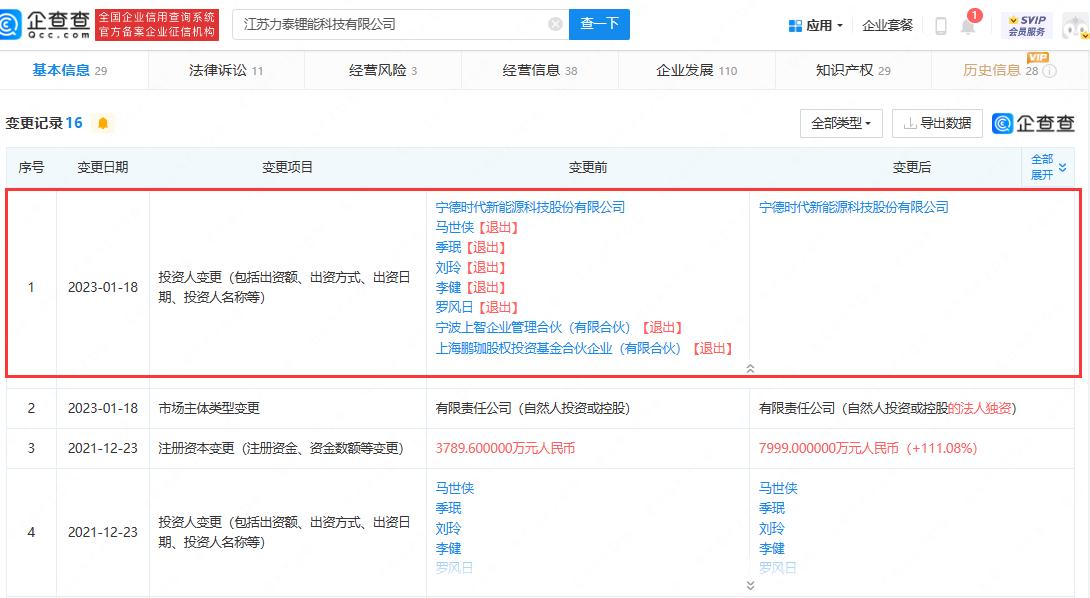Screen dimensions: 1090x598
Task: Open 罗风日 marked 退出 in row 1
Action: point(455,307)
